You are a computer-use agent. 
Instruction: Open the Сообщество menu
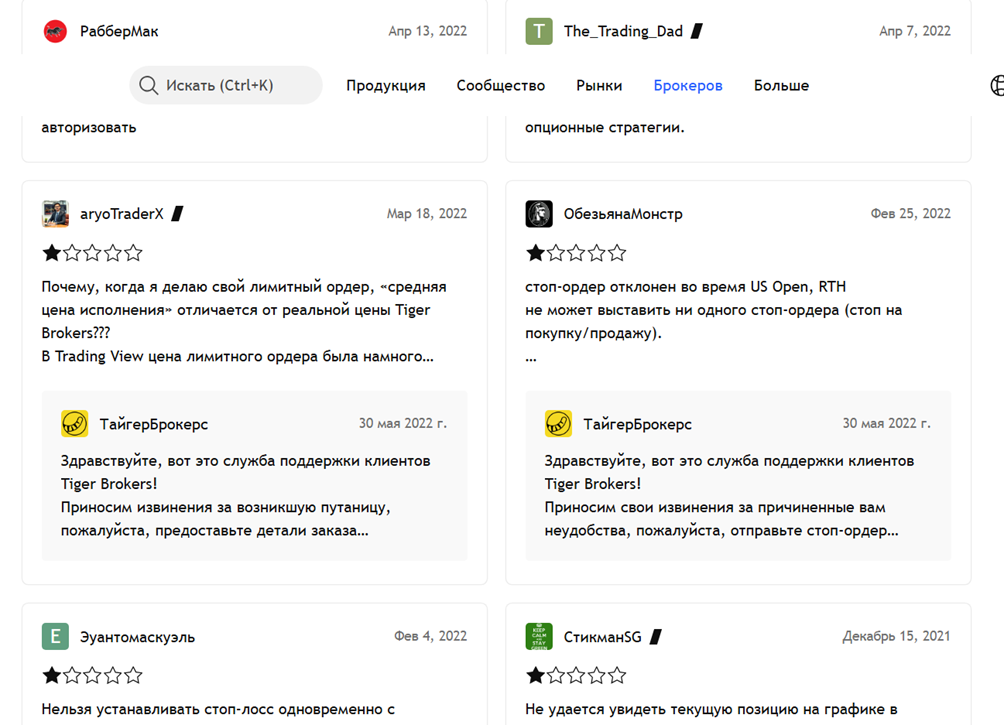pyautogui.click(x=501, y=86)
